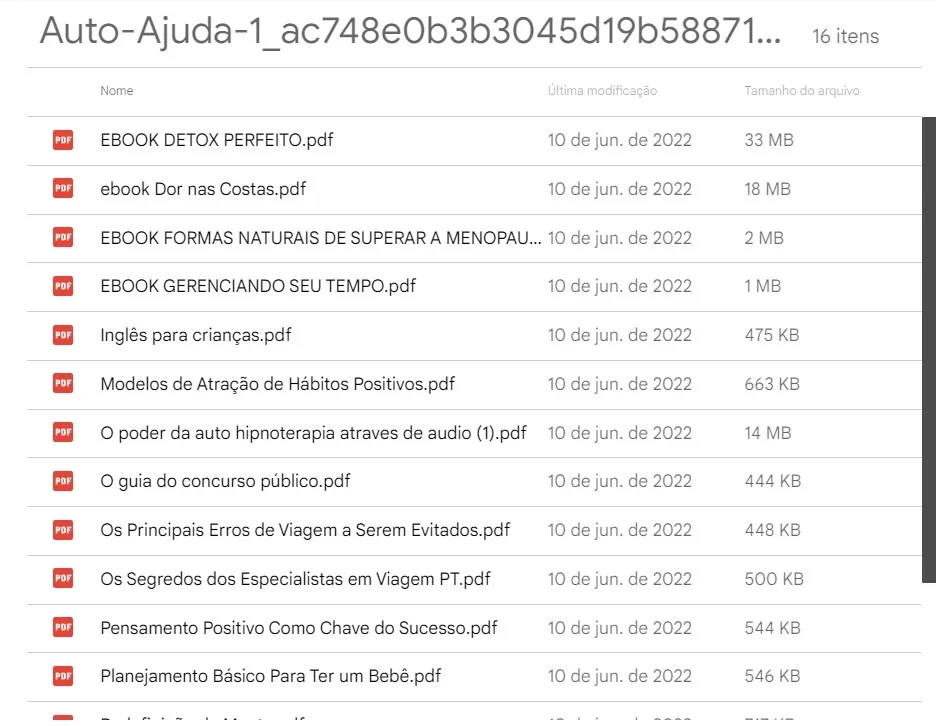Click PDF icon for O poder da auto hipnoterapia
The height and width of the screenshot is (726, 936).
coord(63,433)
